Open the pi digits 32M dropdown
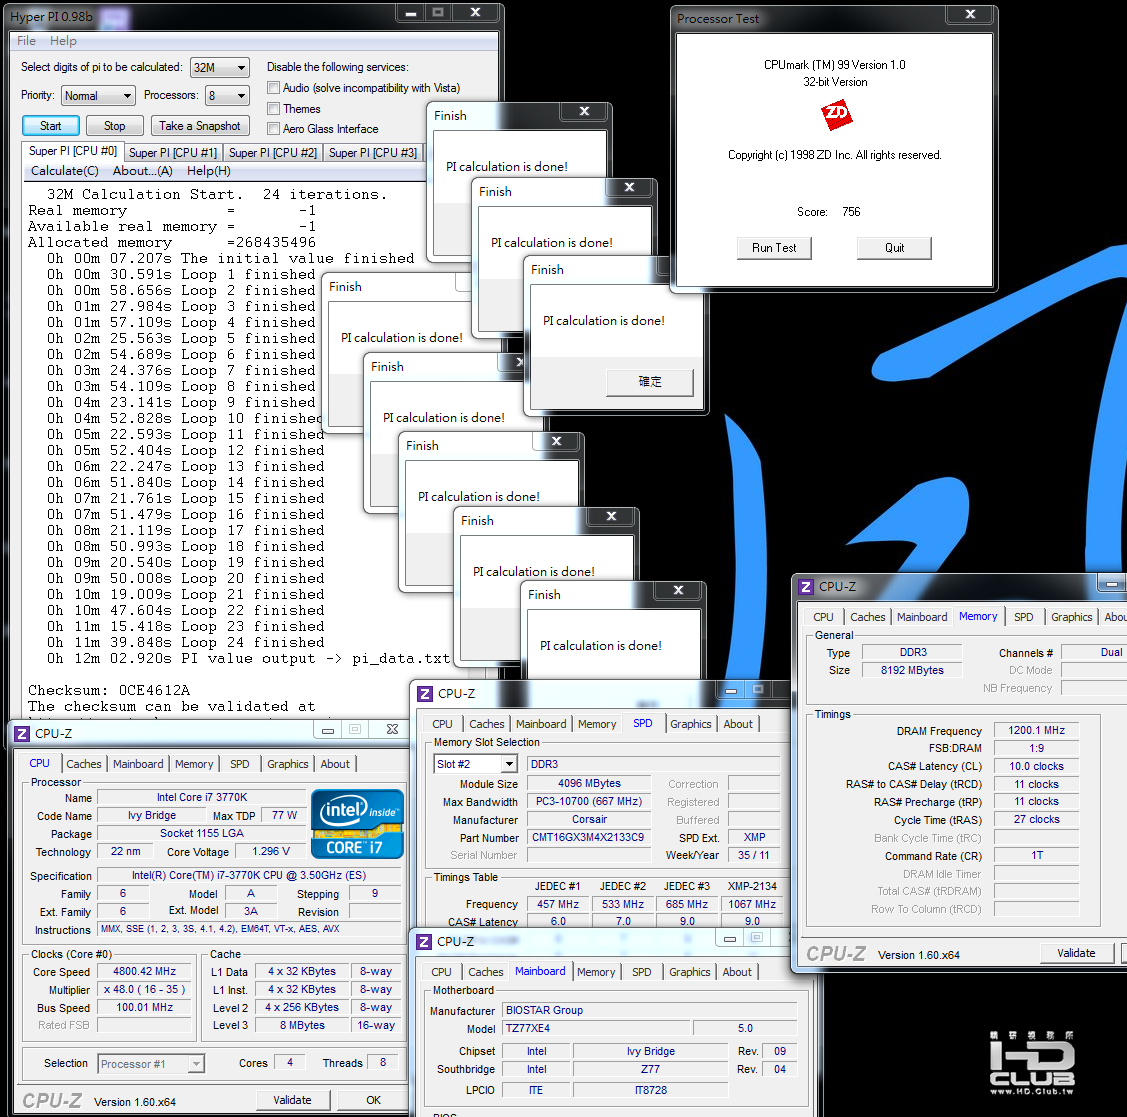This screenshot has height=1117, width=1127. pos(220,68)
